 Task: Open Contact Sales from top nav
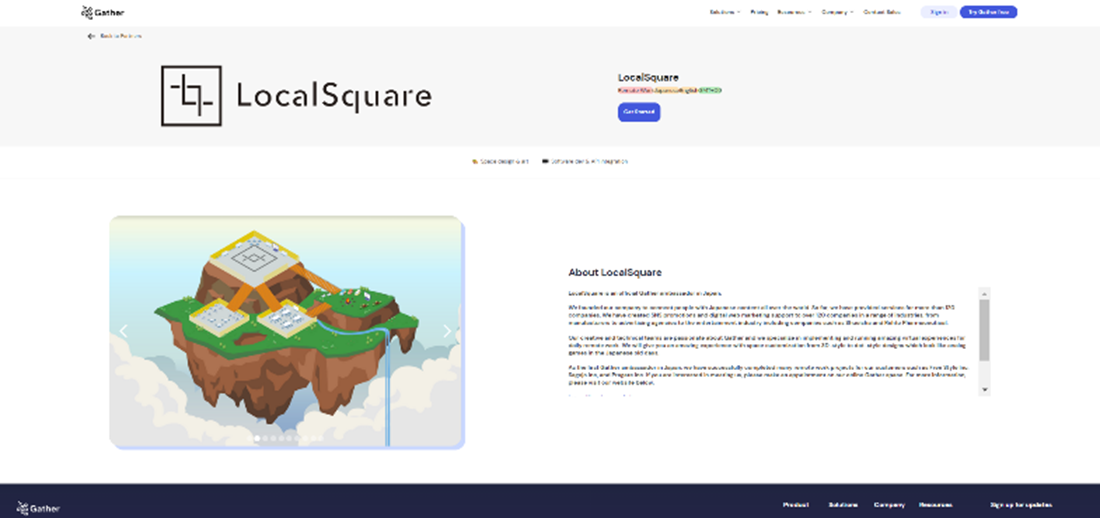point(882,12)
